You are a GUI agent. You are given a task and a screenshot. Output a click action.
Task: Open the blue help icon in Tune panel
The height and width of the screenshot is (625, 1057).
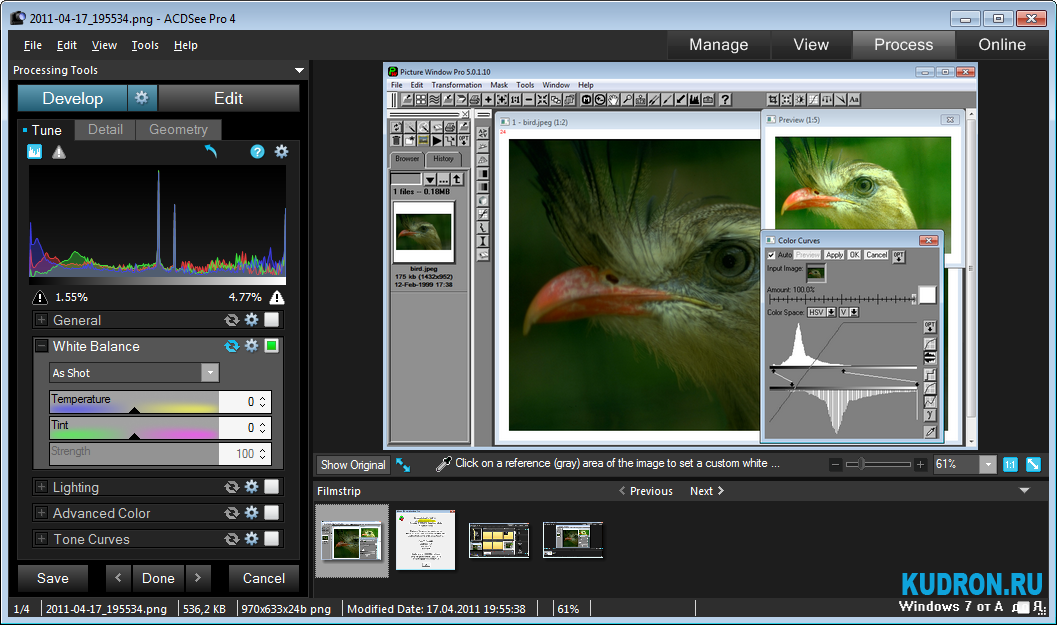coord(257,152)
